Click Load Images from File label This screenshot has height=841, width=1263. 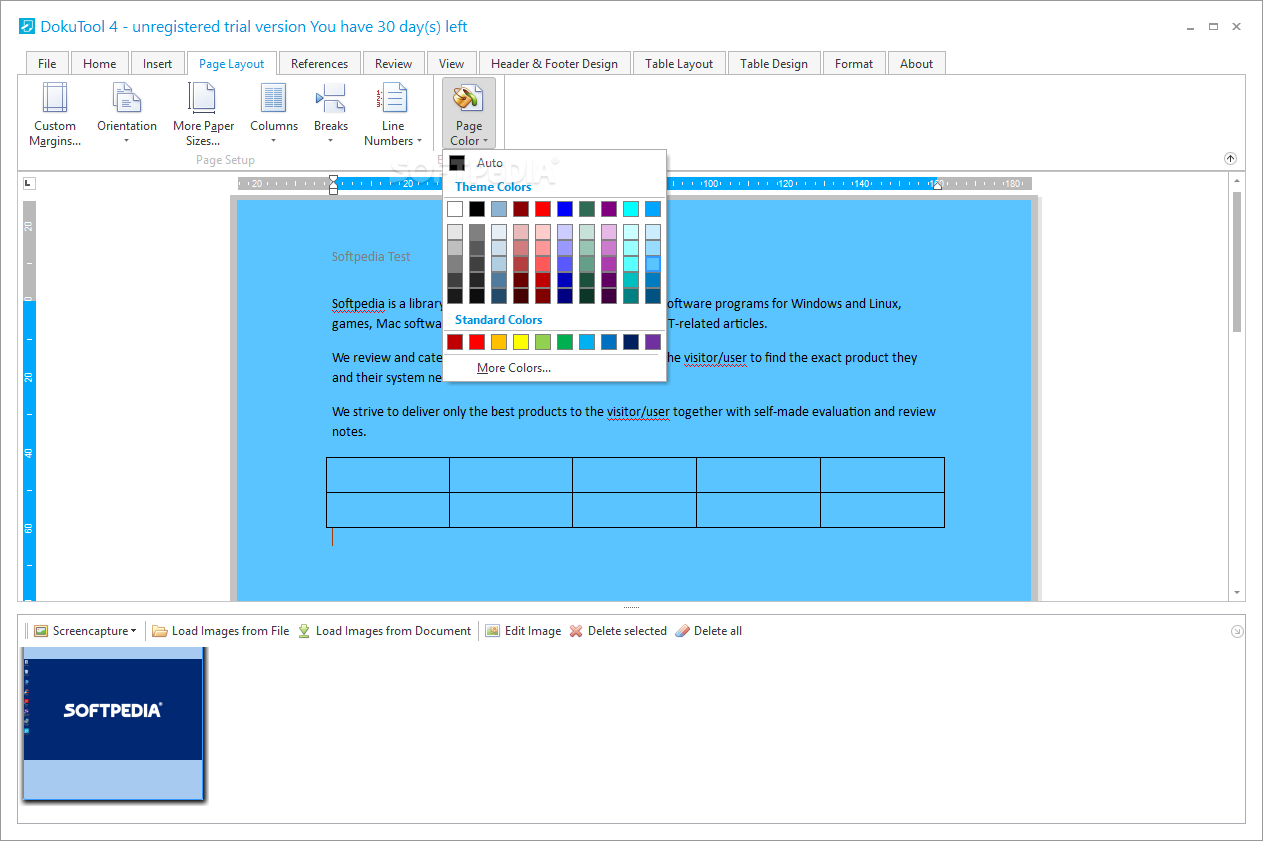click(x=230, y=631)
